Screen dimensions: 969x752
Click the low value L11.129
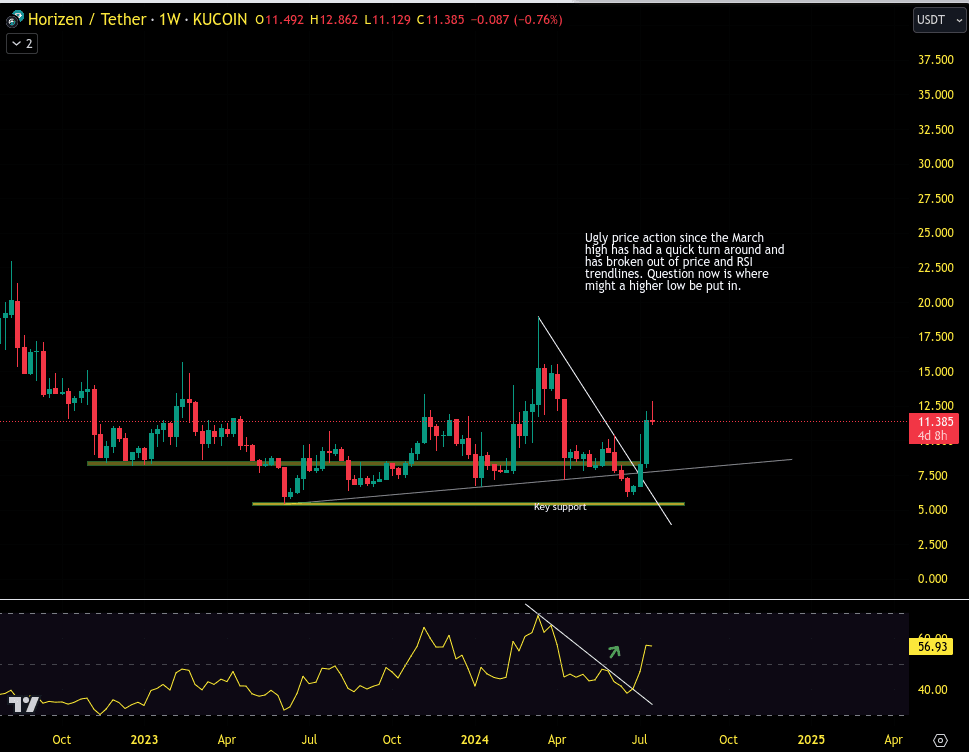click(387, 20)
